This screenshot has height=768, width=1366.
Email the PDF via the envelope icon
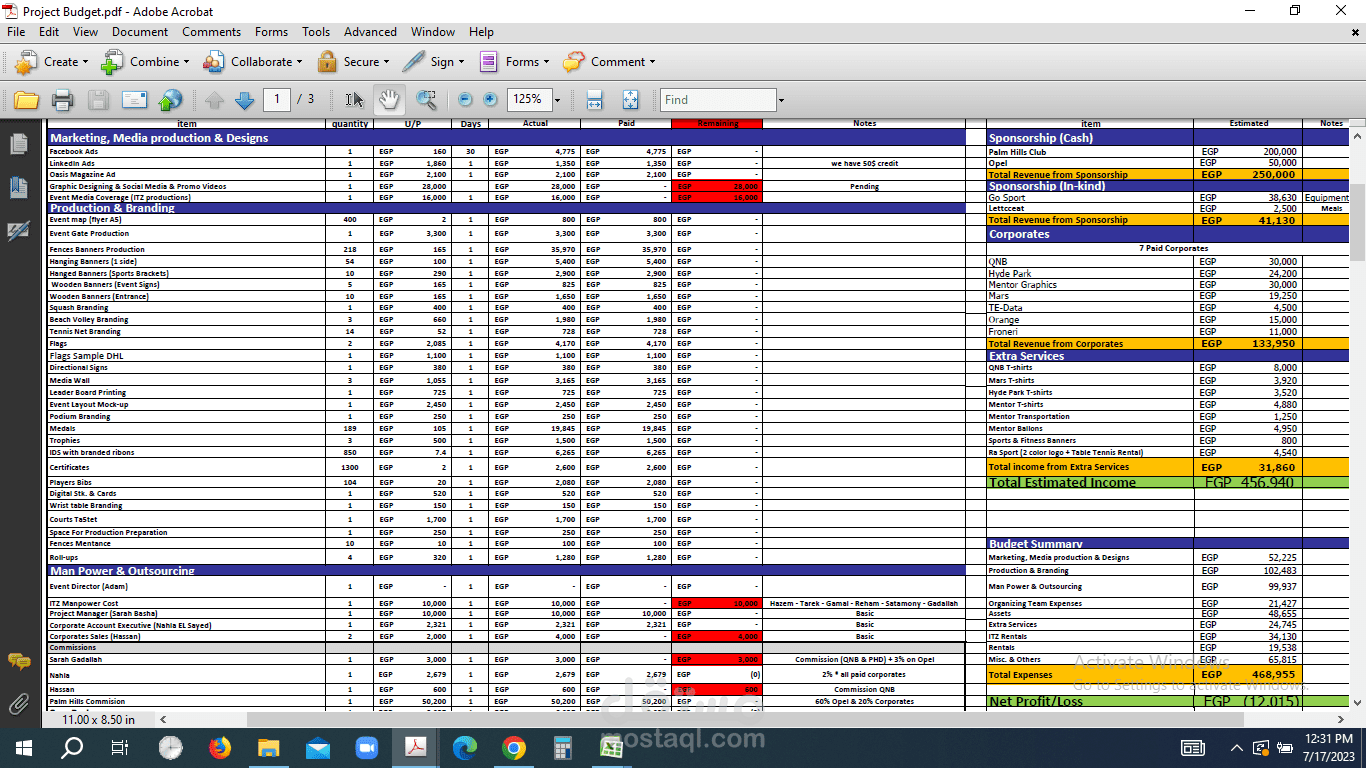(x=134, y=100)
